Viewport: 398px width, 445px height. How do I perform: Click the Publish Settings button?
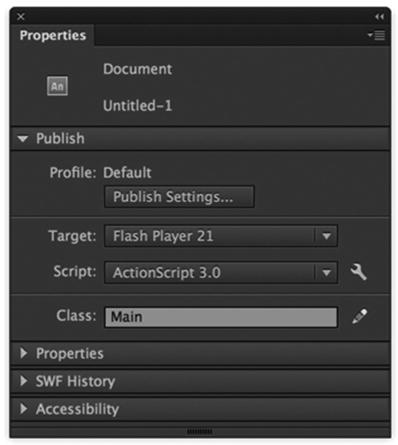pos(179,197)
